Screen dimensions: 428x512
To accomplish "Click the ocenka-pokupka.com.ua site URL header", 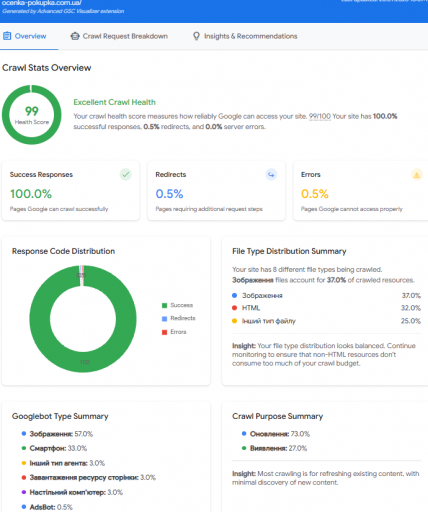I will tap(42, 3).
